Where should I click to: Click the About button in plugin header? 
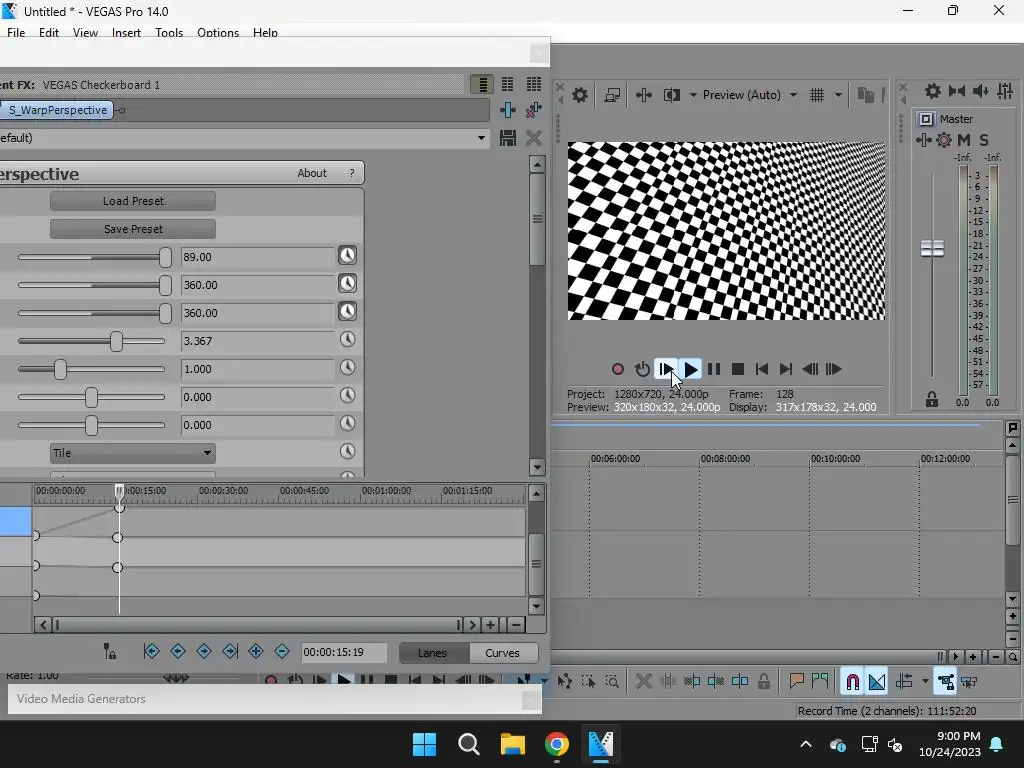pyautogui.click(x=312, y=173)
